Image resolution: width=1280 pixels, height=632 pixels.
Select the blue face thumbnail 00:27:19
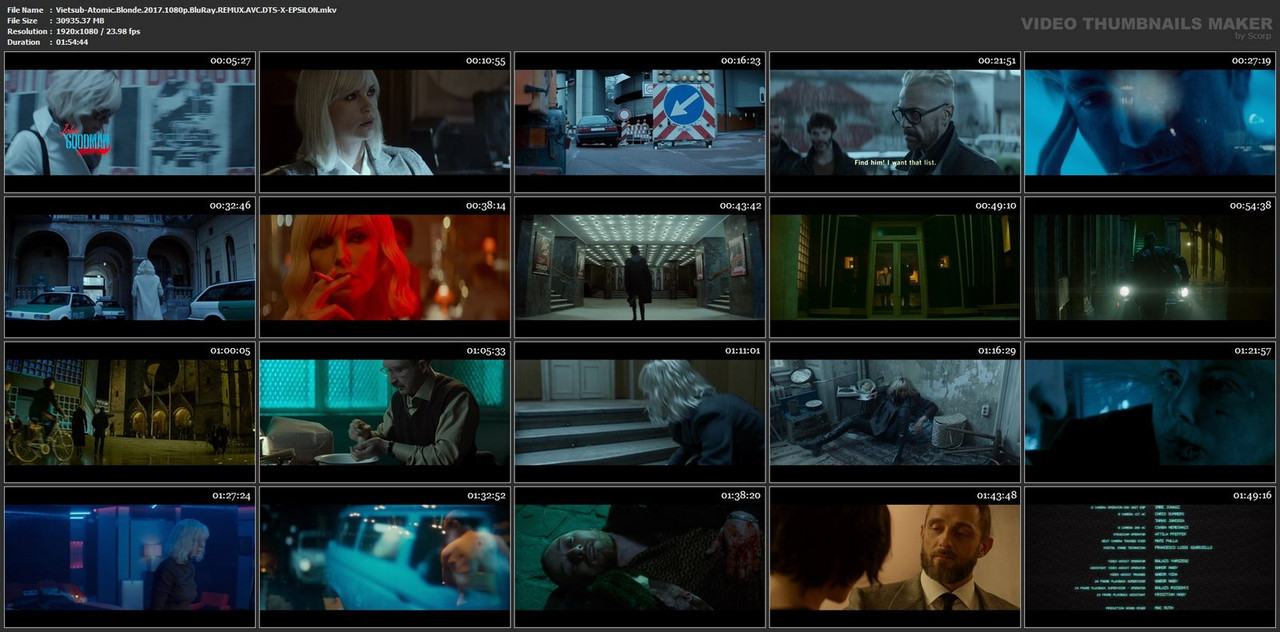(1150, 122)
